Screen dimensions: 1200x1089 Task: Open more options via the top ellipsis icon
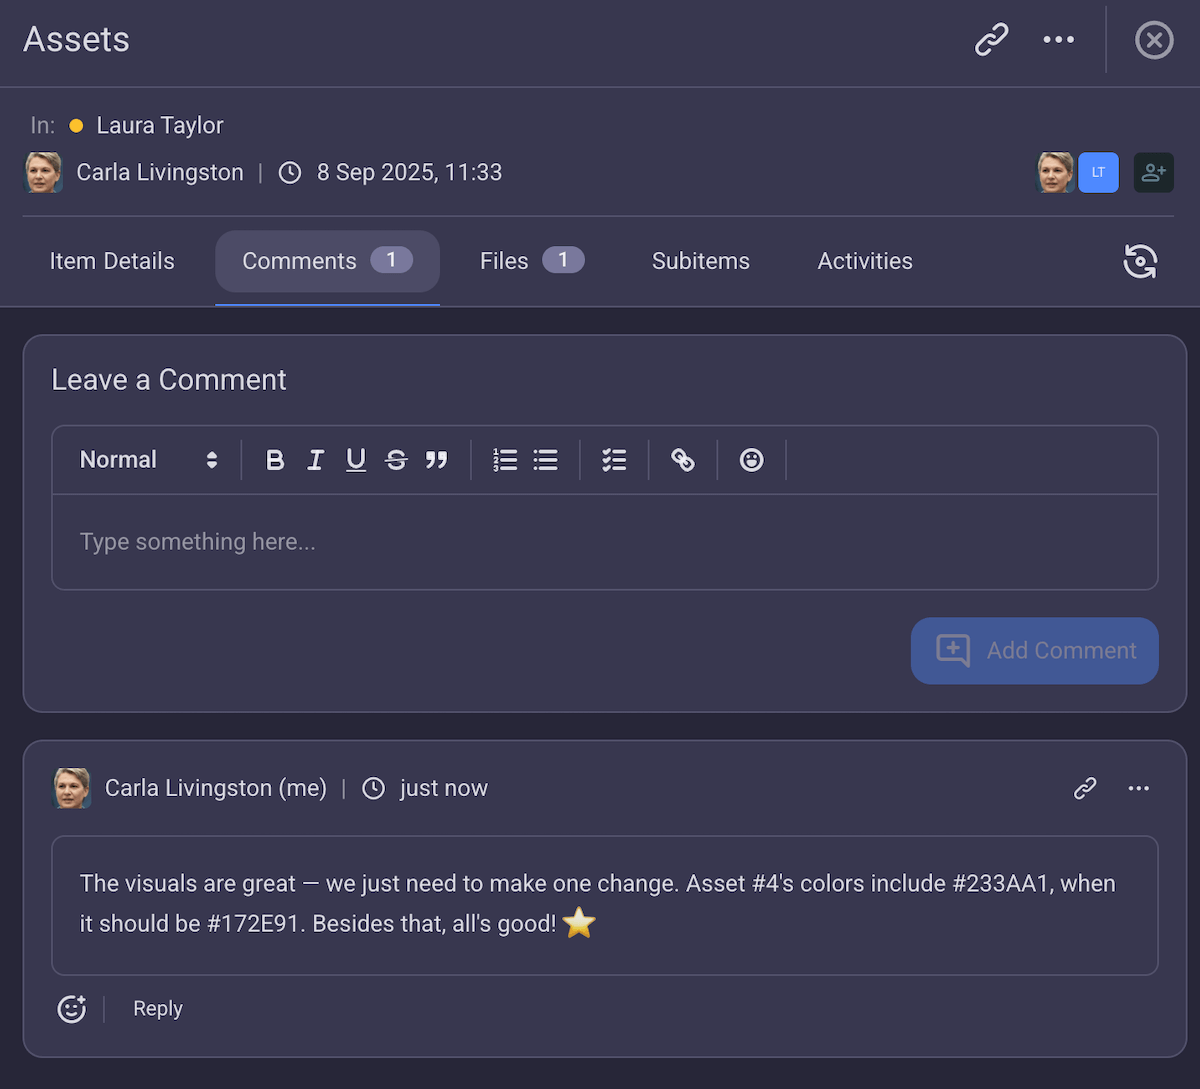1058,40
